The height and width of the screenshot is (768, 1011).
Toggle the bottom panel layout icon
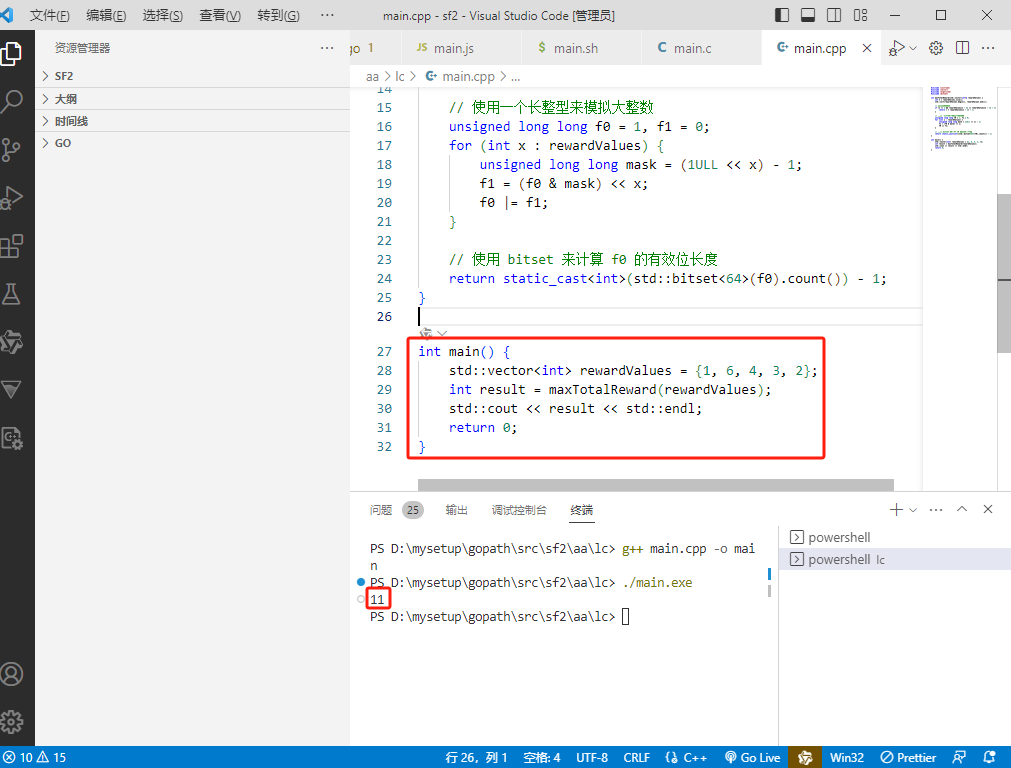pos(808,15)
